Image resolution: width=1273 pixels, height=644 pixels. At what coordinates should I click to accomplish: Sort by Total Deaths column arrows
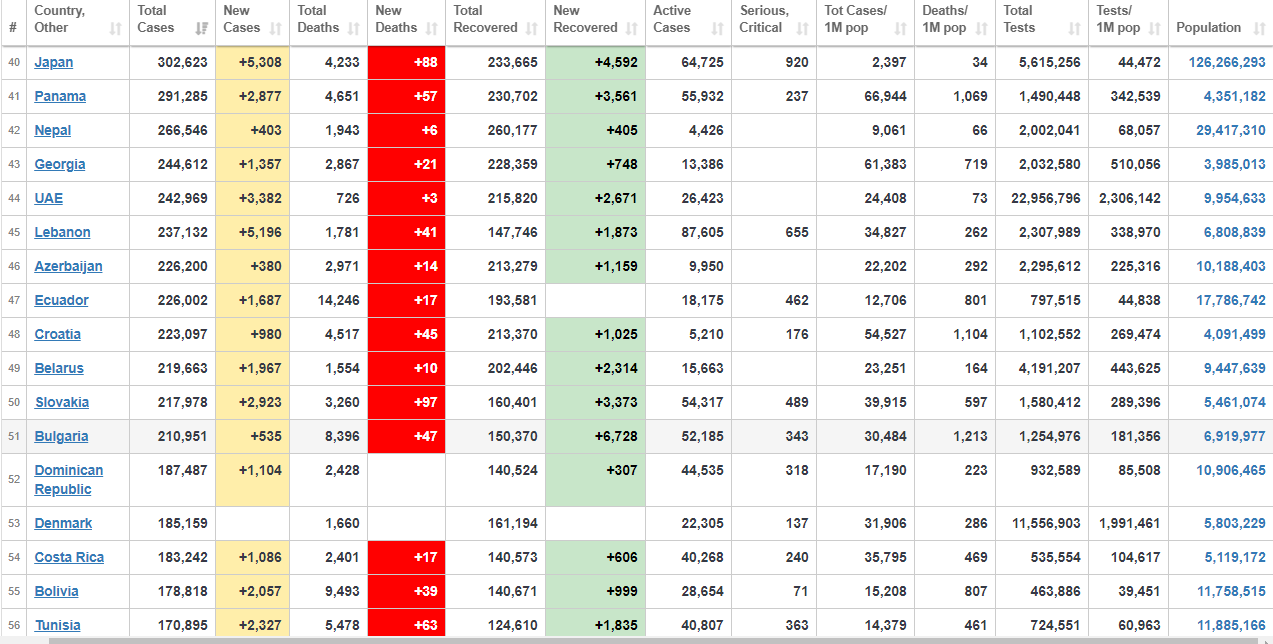(355, 29)
